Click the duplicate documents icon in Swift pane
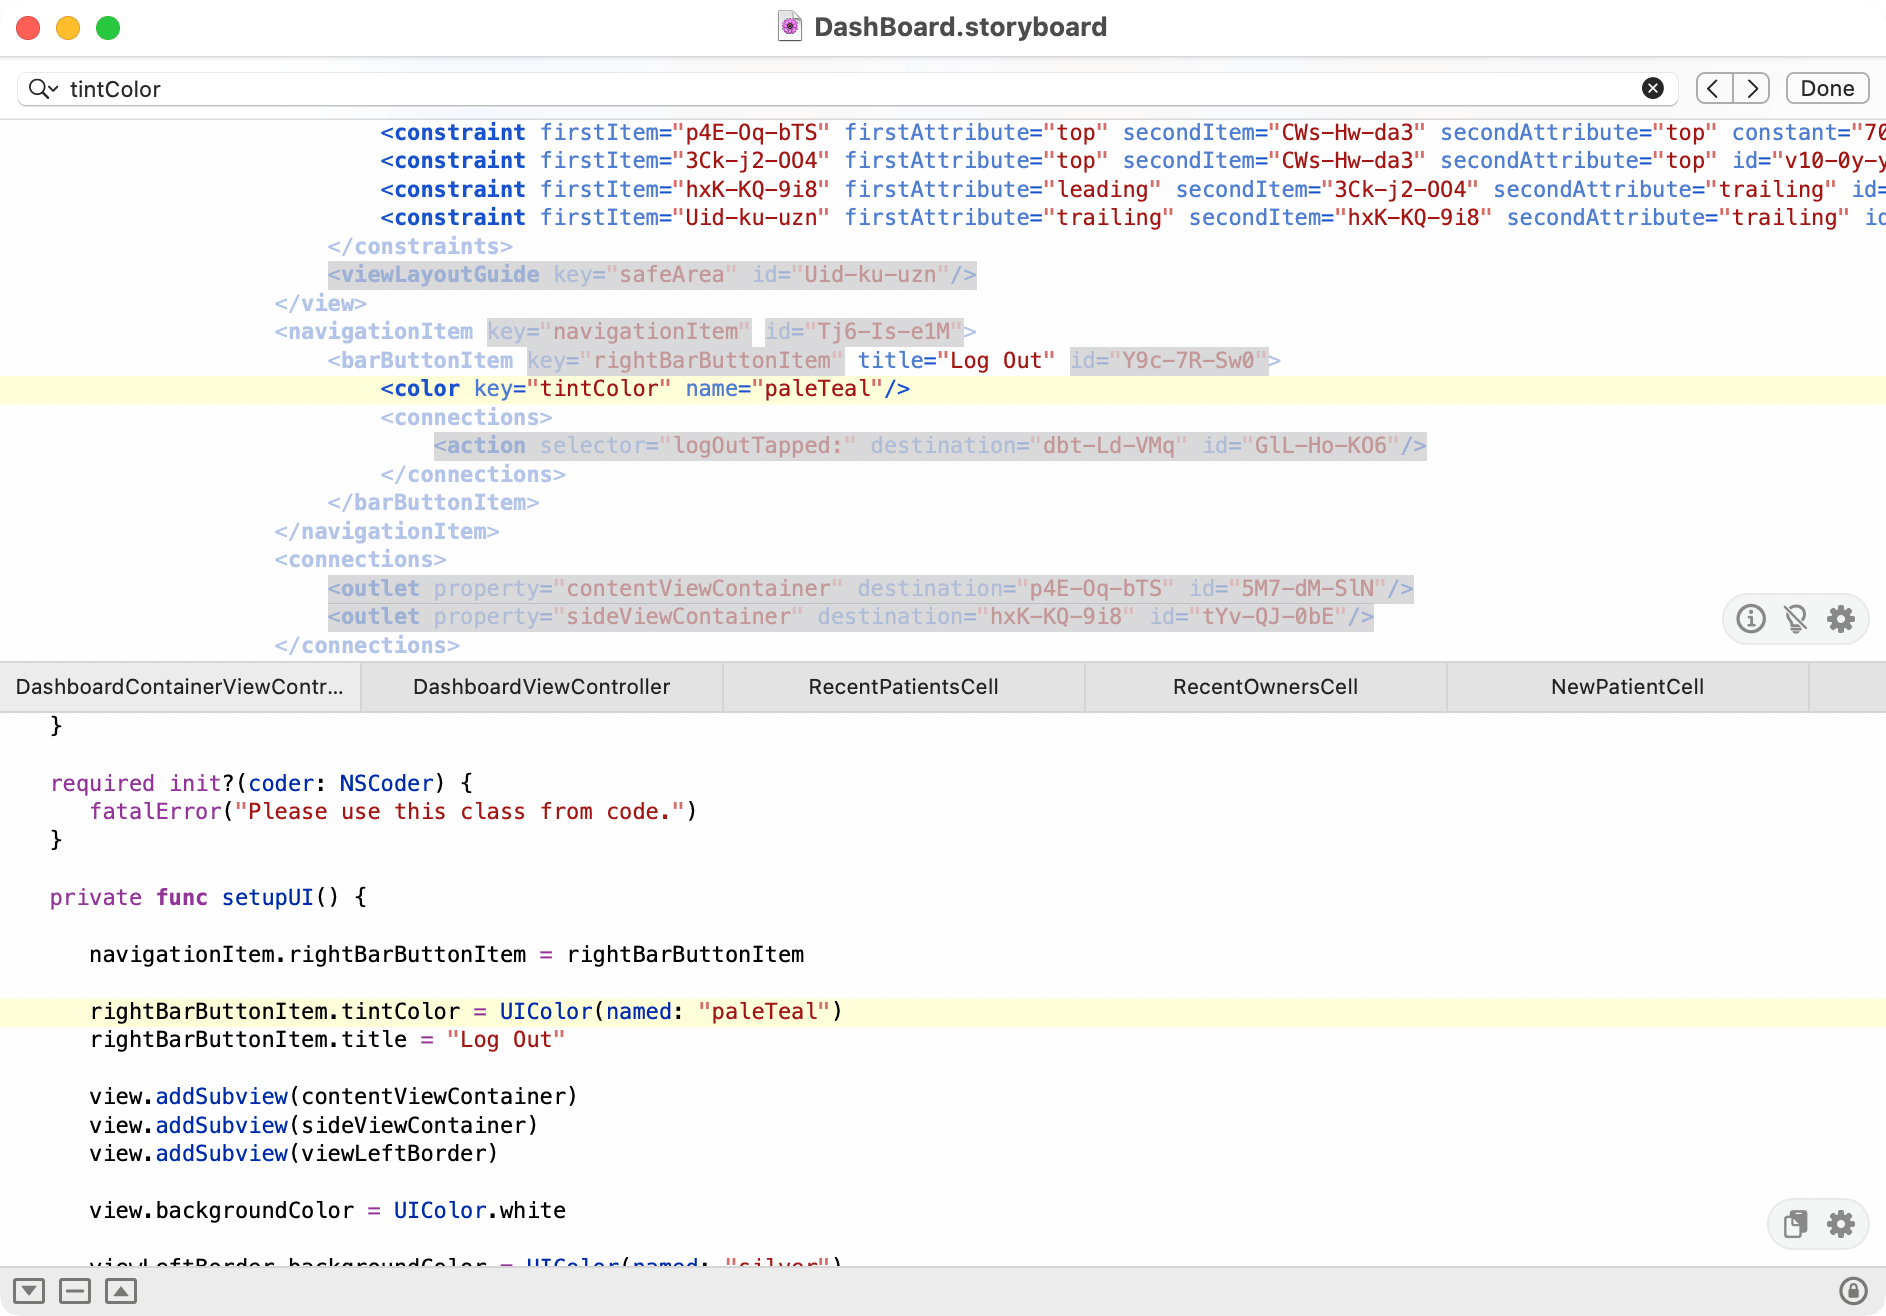 pyautogui.click(x=1795, y=1223)
